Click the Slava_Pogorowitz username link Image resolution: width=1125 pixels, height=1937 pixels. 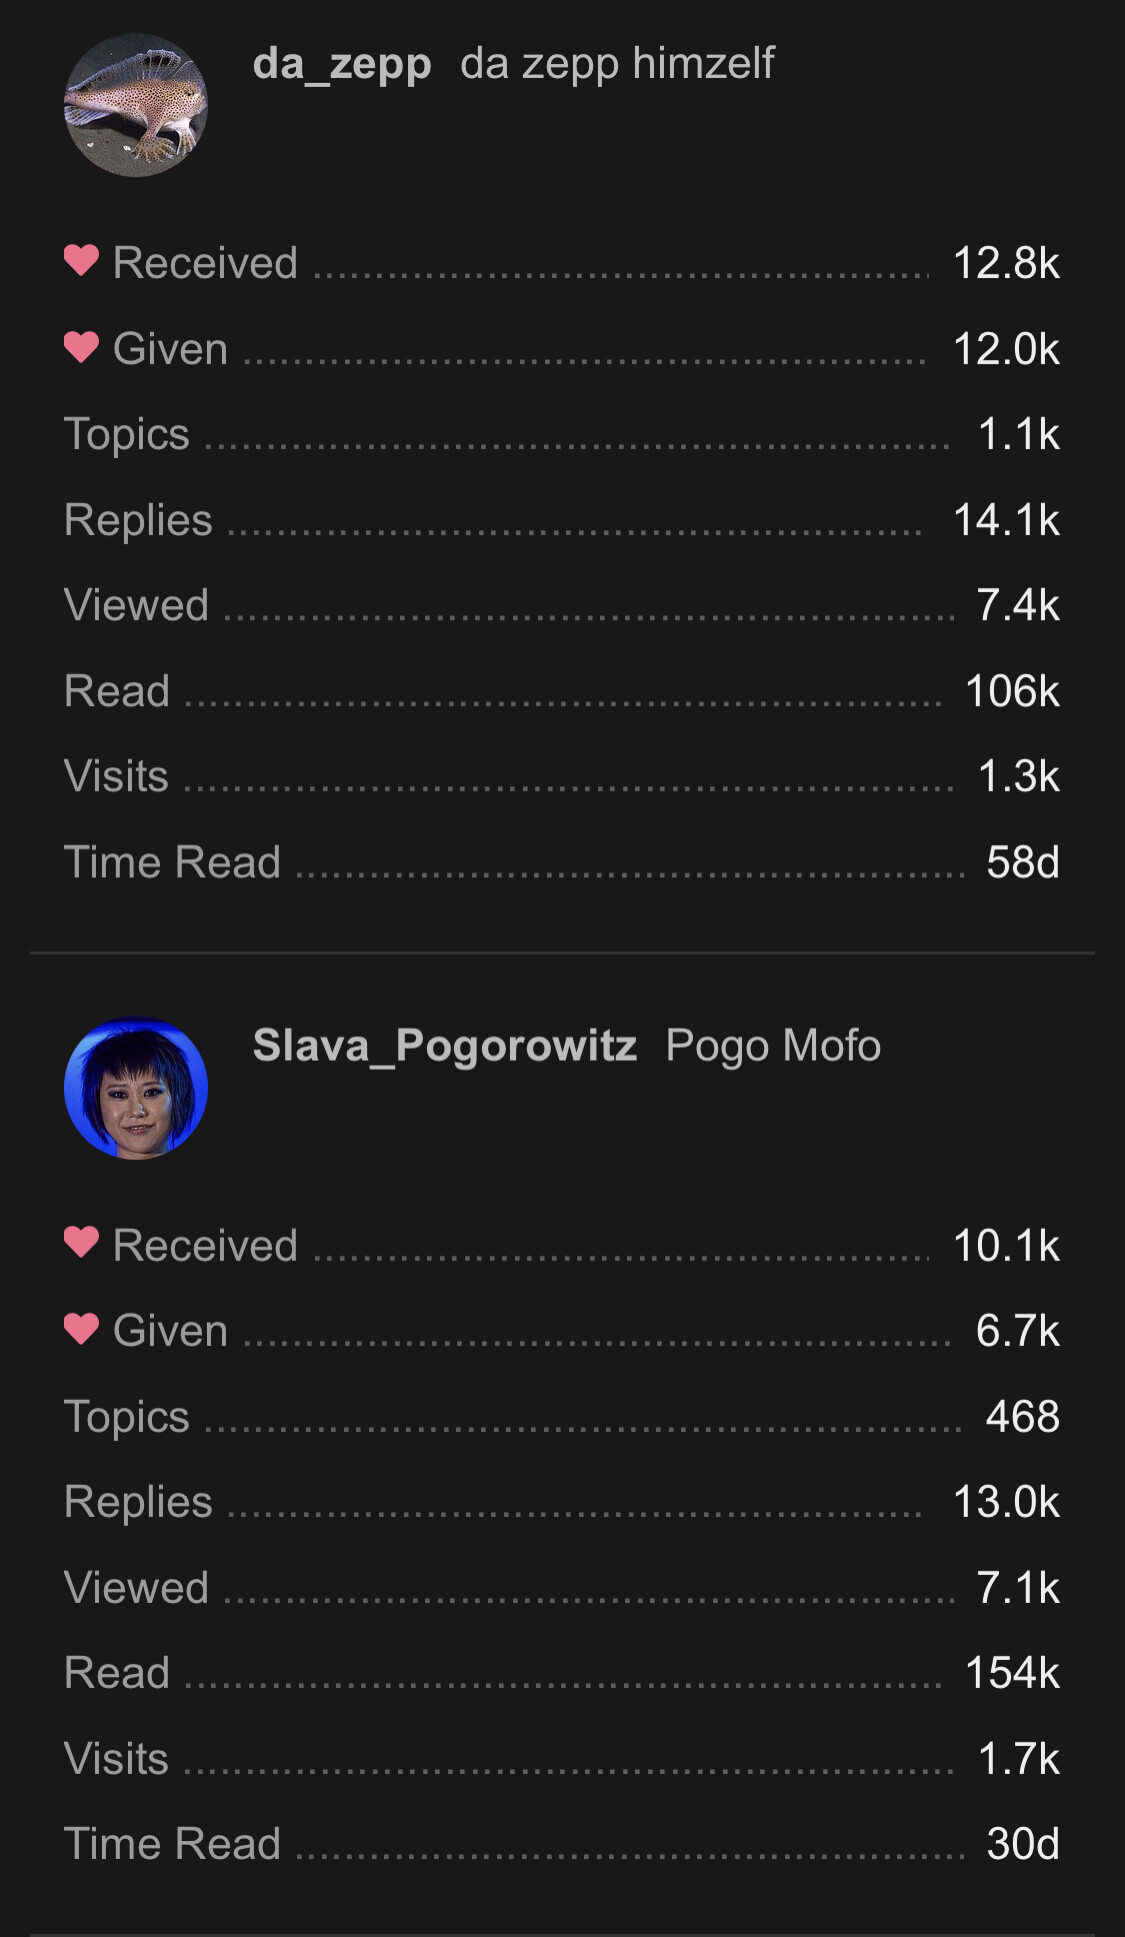click(x=445, y=1046)
